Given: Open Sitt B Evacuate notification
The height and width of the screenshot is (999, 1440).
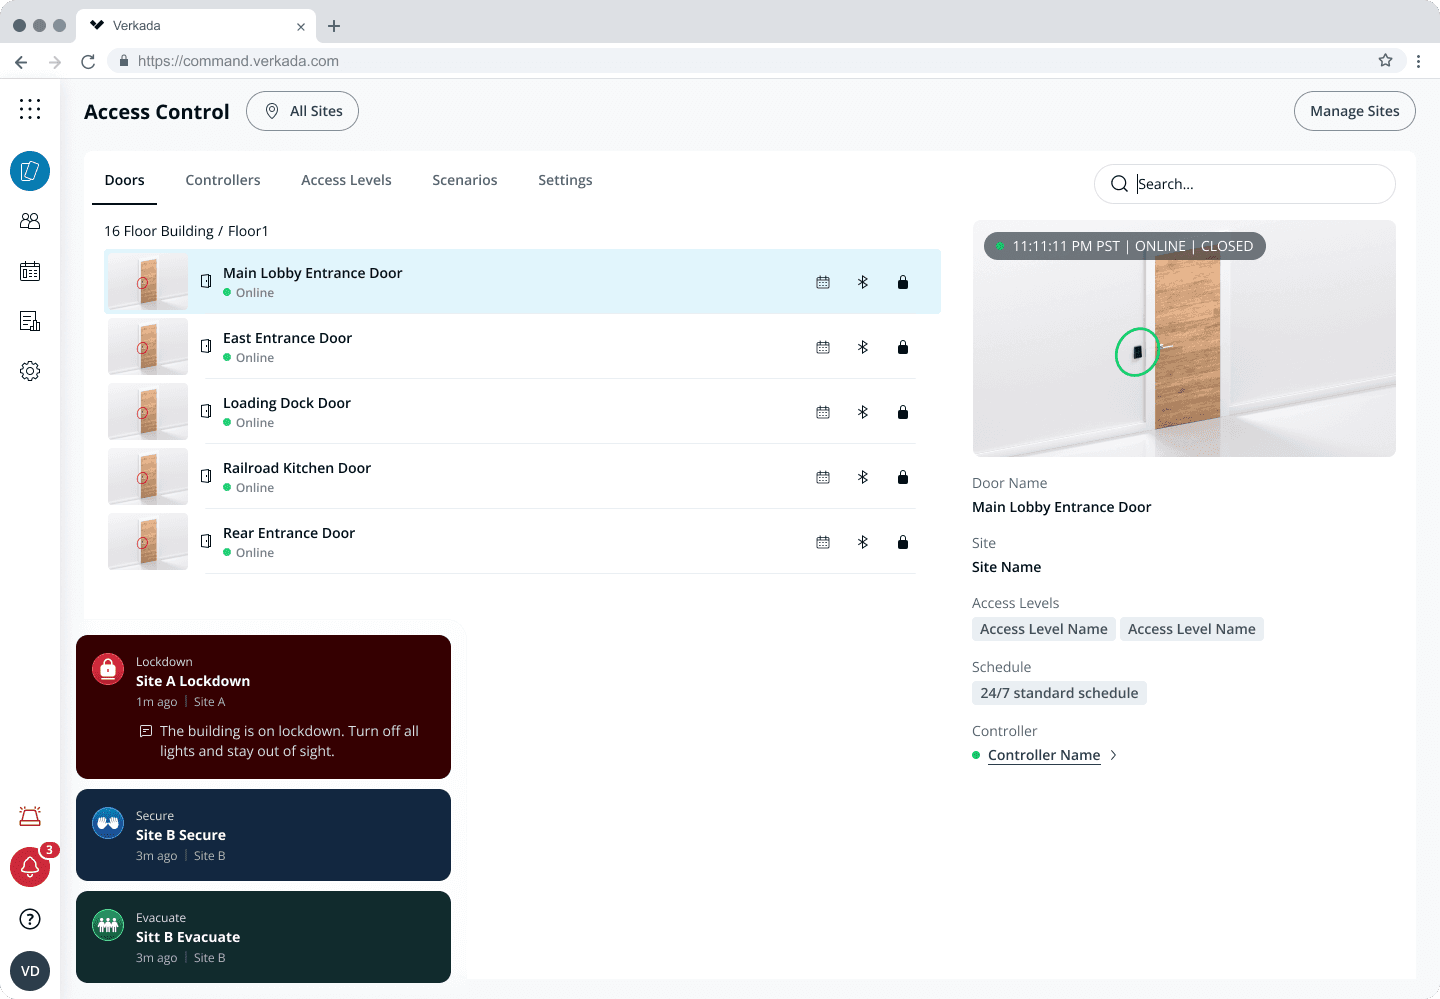Looking at the screenshot, I should click(x=263, y=937).
